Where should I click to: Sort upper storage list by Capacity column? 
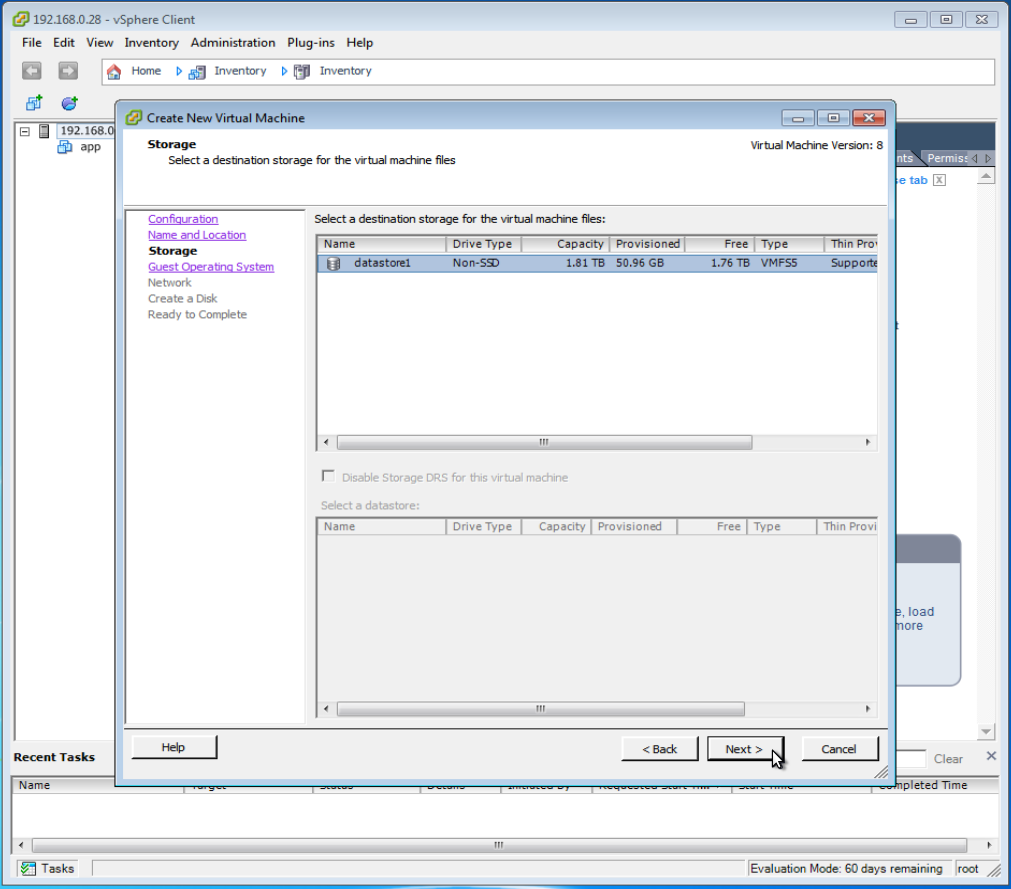pyautogui.click(x=565, y=244)
